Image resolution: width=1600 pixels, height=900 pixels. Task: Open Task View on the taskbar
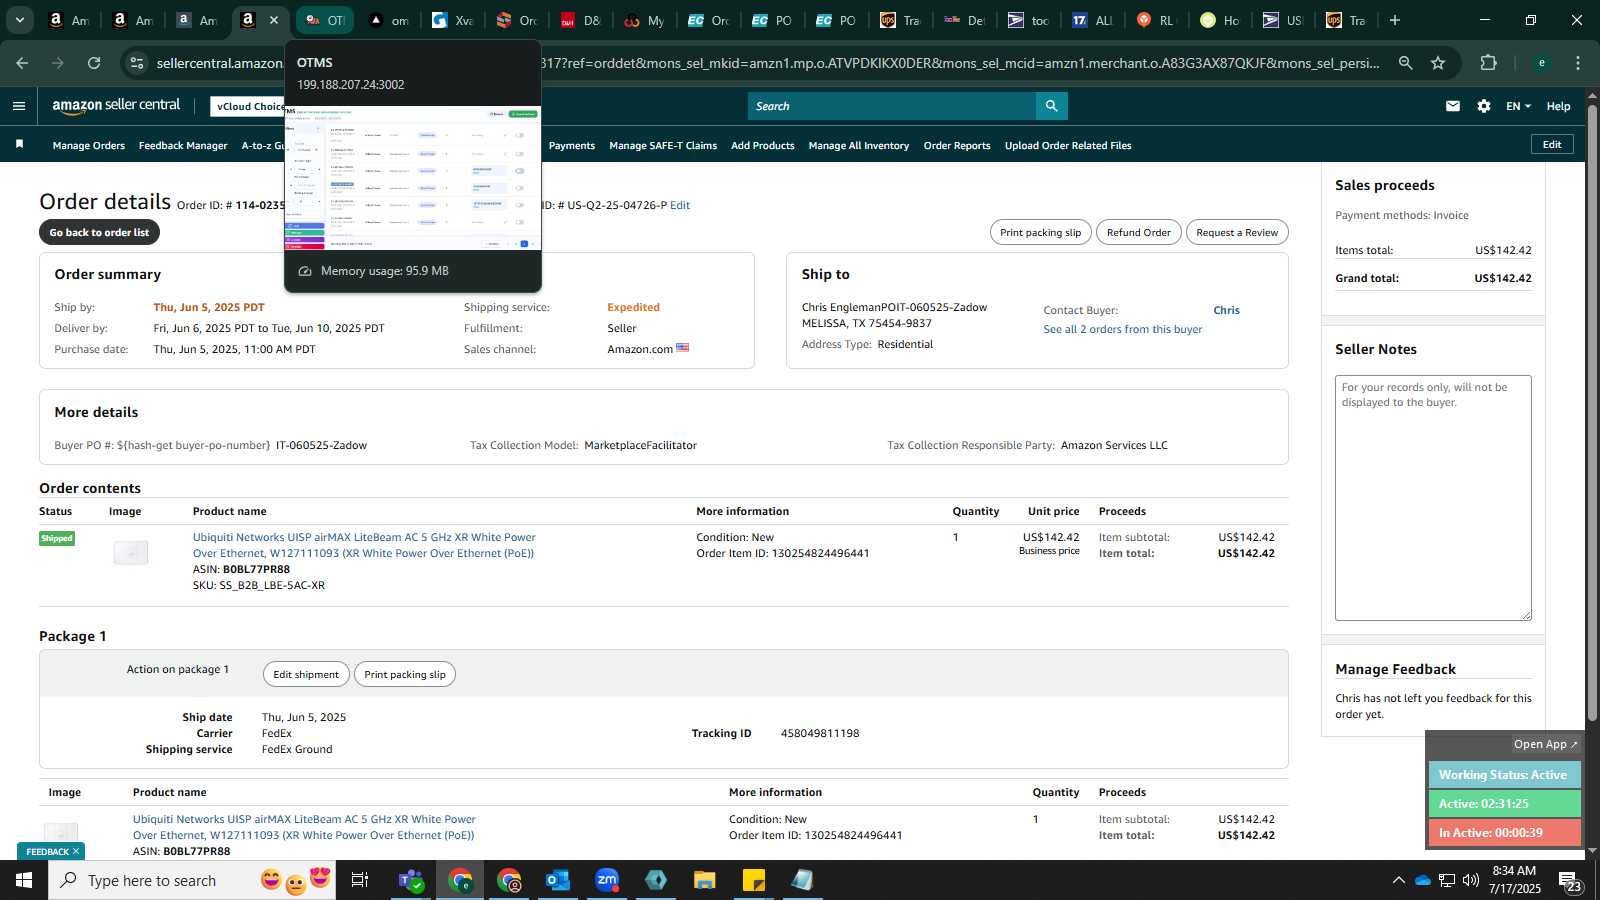click(x=359, y=880)
